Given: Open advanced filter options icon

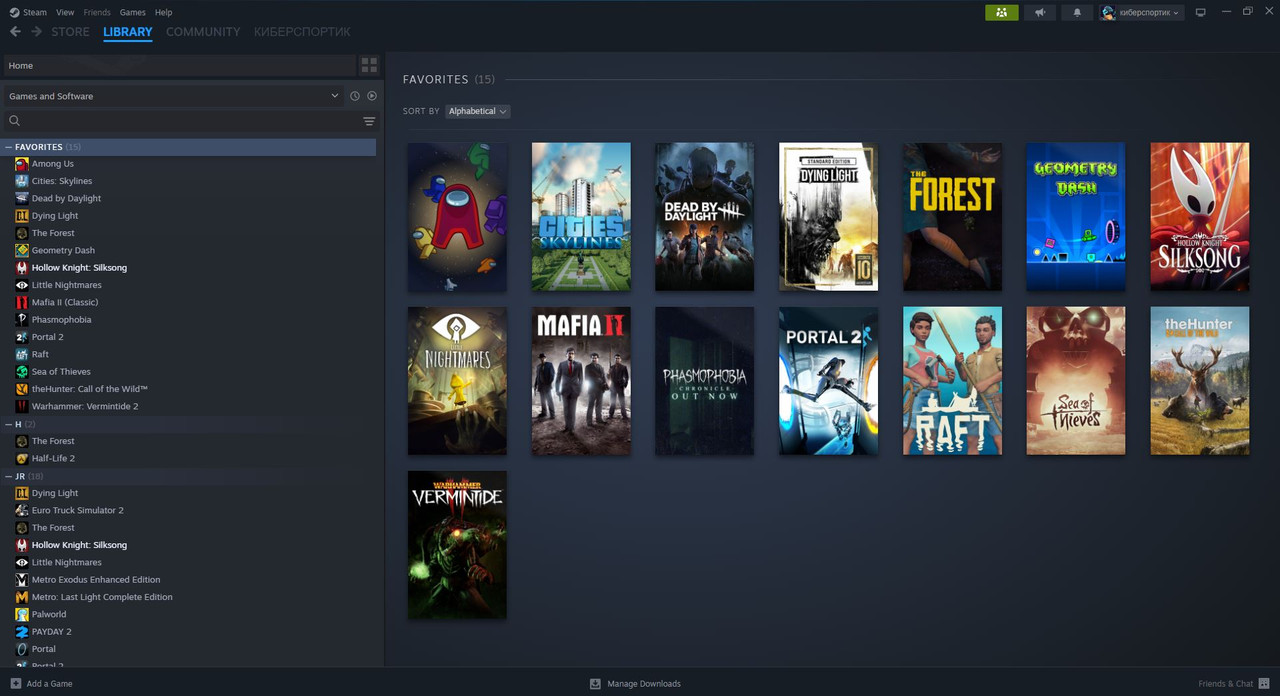Looking at the screenshot, I should point(369,121).
